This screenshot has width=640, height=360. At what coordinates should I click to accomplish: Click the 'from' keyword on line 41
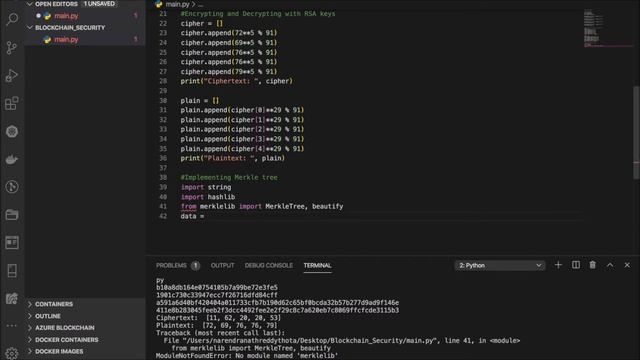pyautogui.click(x=188, y=207)
